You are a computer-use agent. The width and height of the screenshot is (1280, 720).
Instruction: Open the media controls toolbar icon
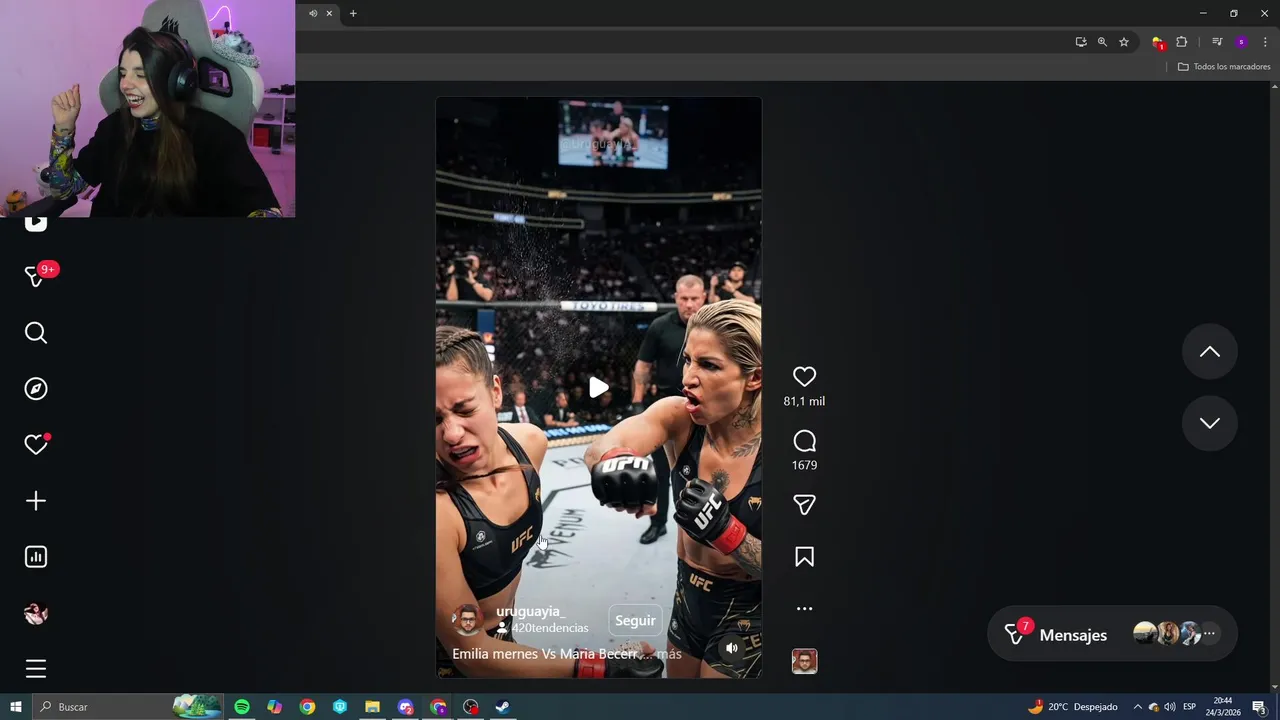click(1217, 42)
